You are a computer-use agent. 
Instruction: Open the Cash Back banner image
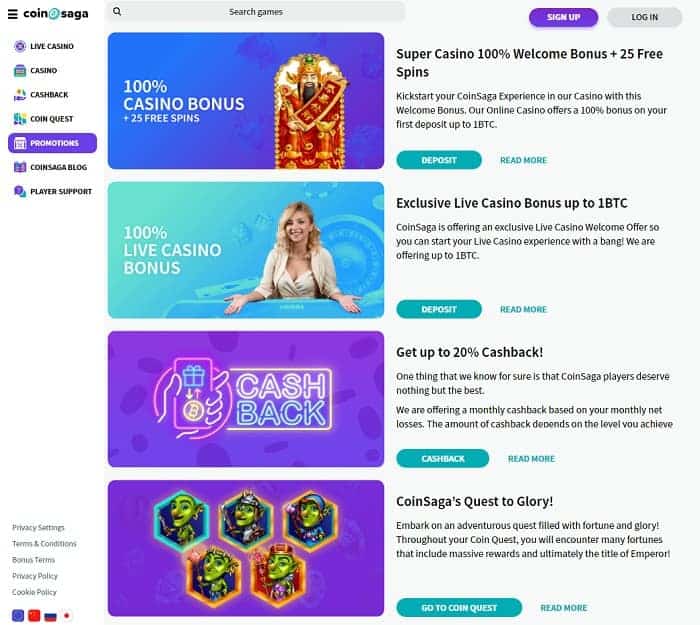tap(246, 399)
